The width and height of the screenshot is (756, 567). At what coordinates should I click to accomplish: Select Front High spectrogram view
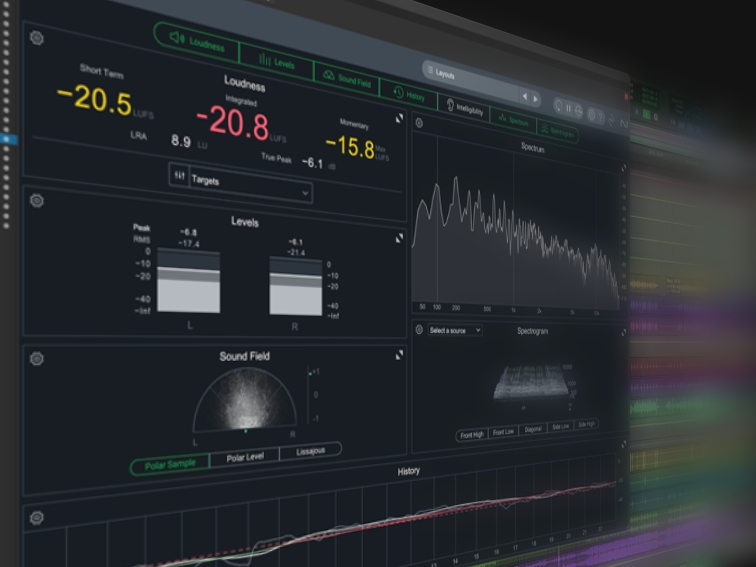tap(472, 434)
